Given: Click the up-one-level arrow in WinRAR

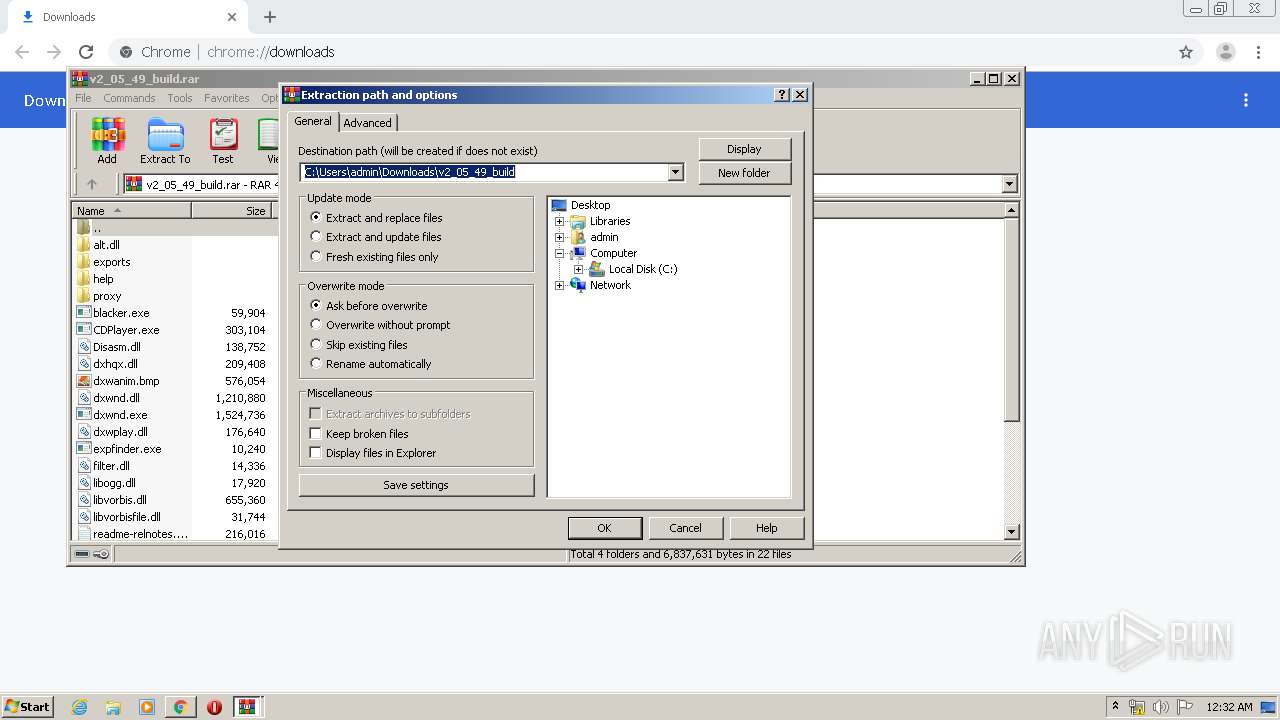Looking at the screenshot, I should (92, 184).
